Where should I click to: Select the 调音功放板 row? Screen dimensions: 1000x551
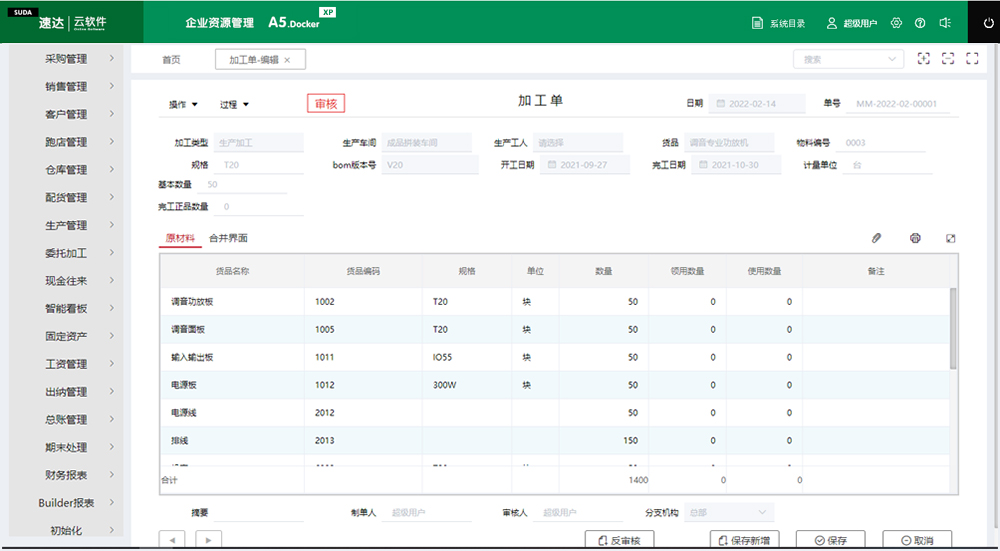pyautogui.click(x=555, y=302)
